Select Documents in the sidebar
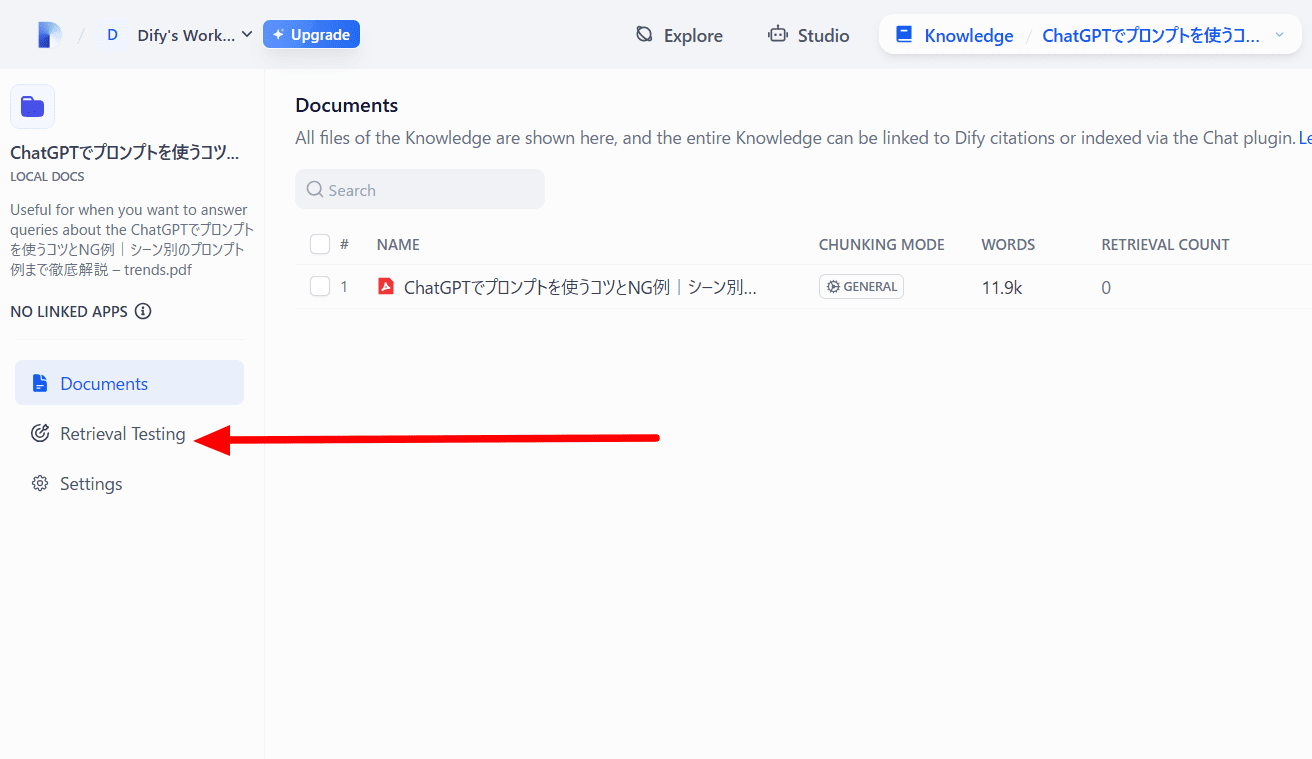Viewport: 1312px width, 759px height. click(129, 383)
